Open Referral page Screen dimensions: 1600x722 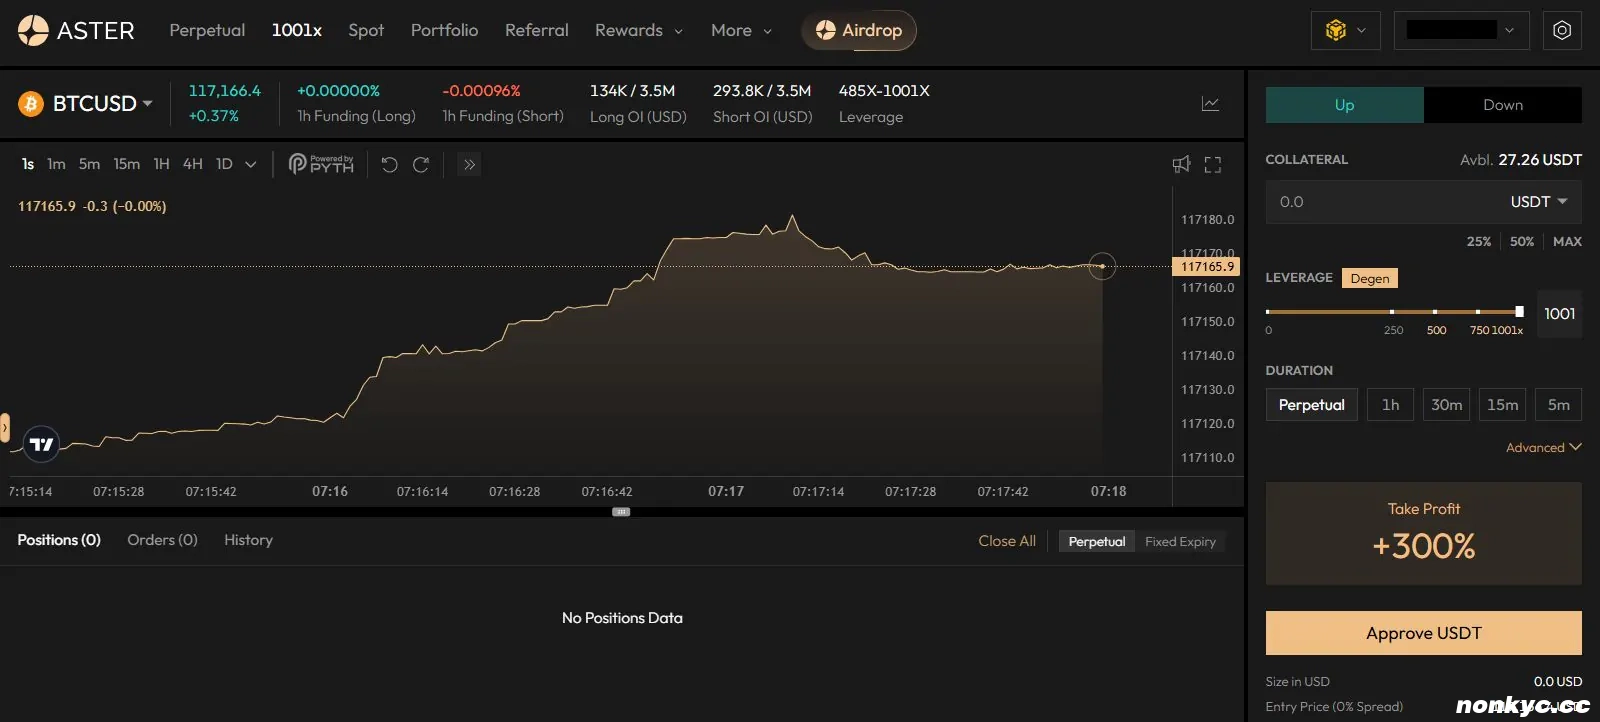point(537,30)
